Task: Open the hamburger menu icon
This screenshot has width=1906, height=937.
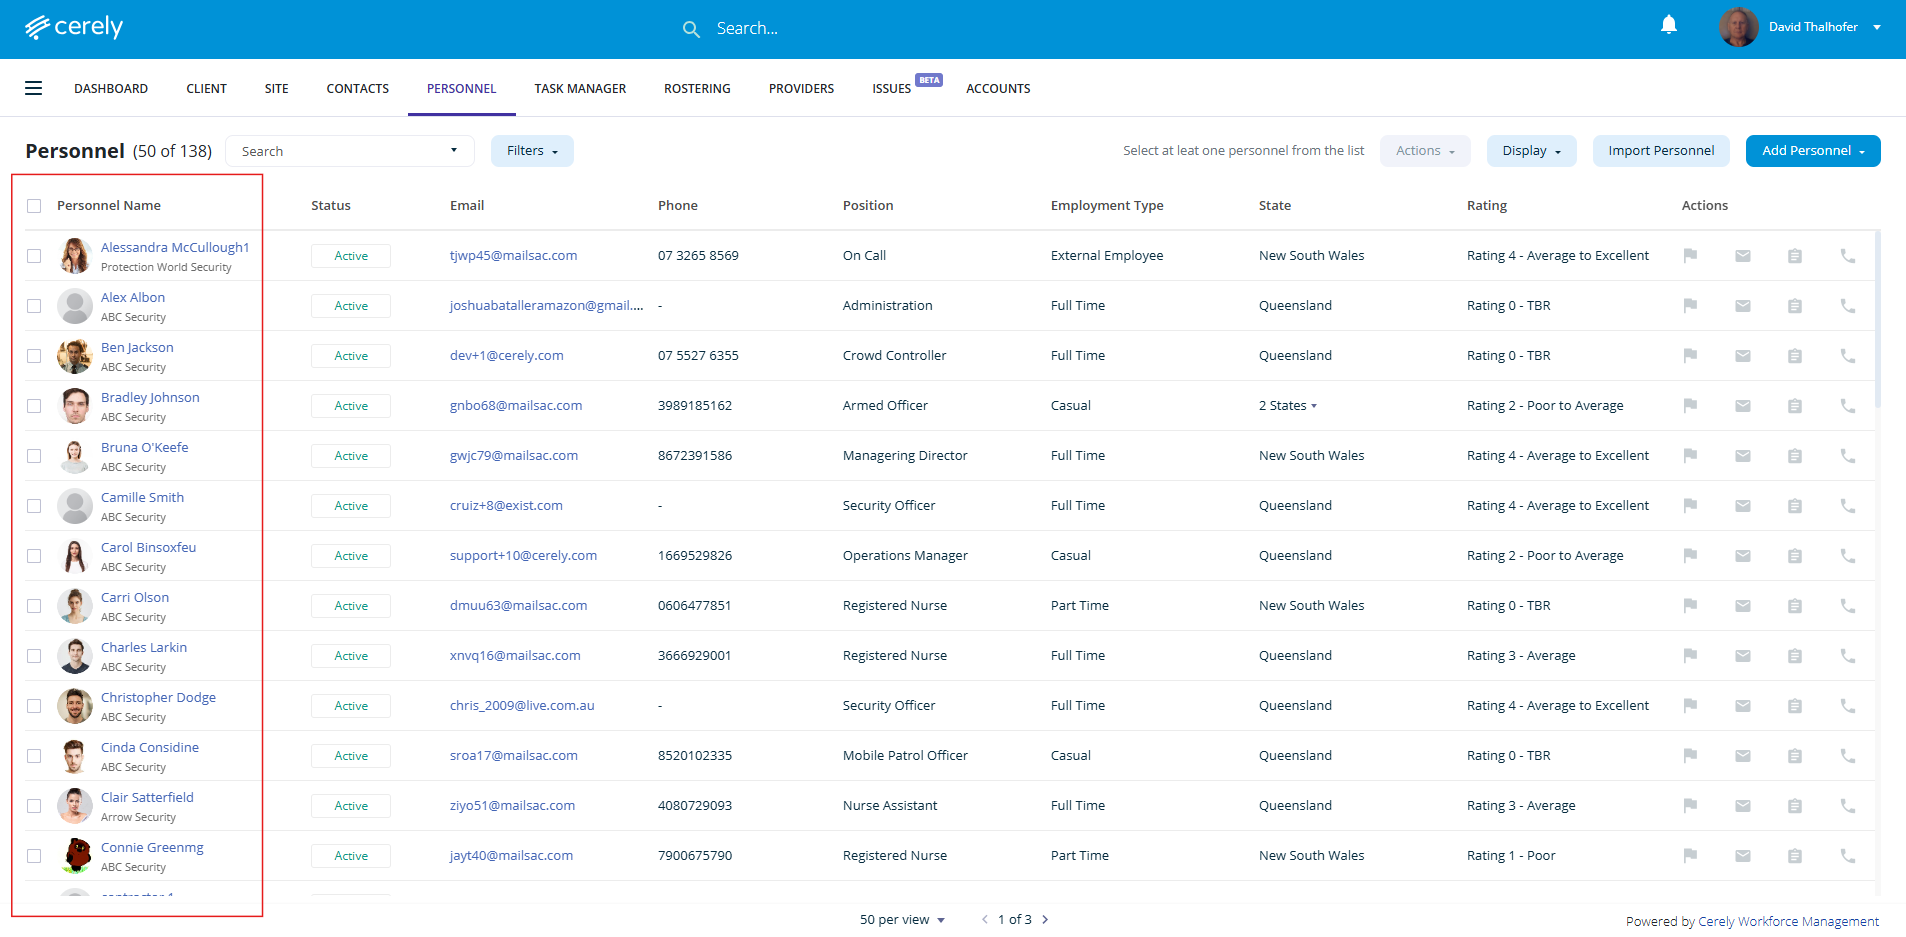Action: pos(34,88)
